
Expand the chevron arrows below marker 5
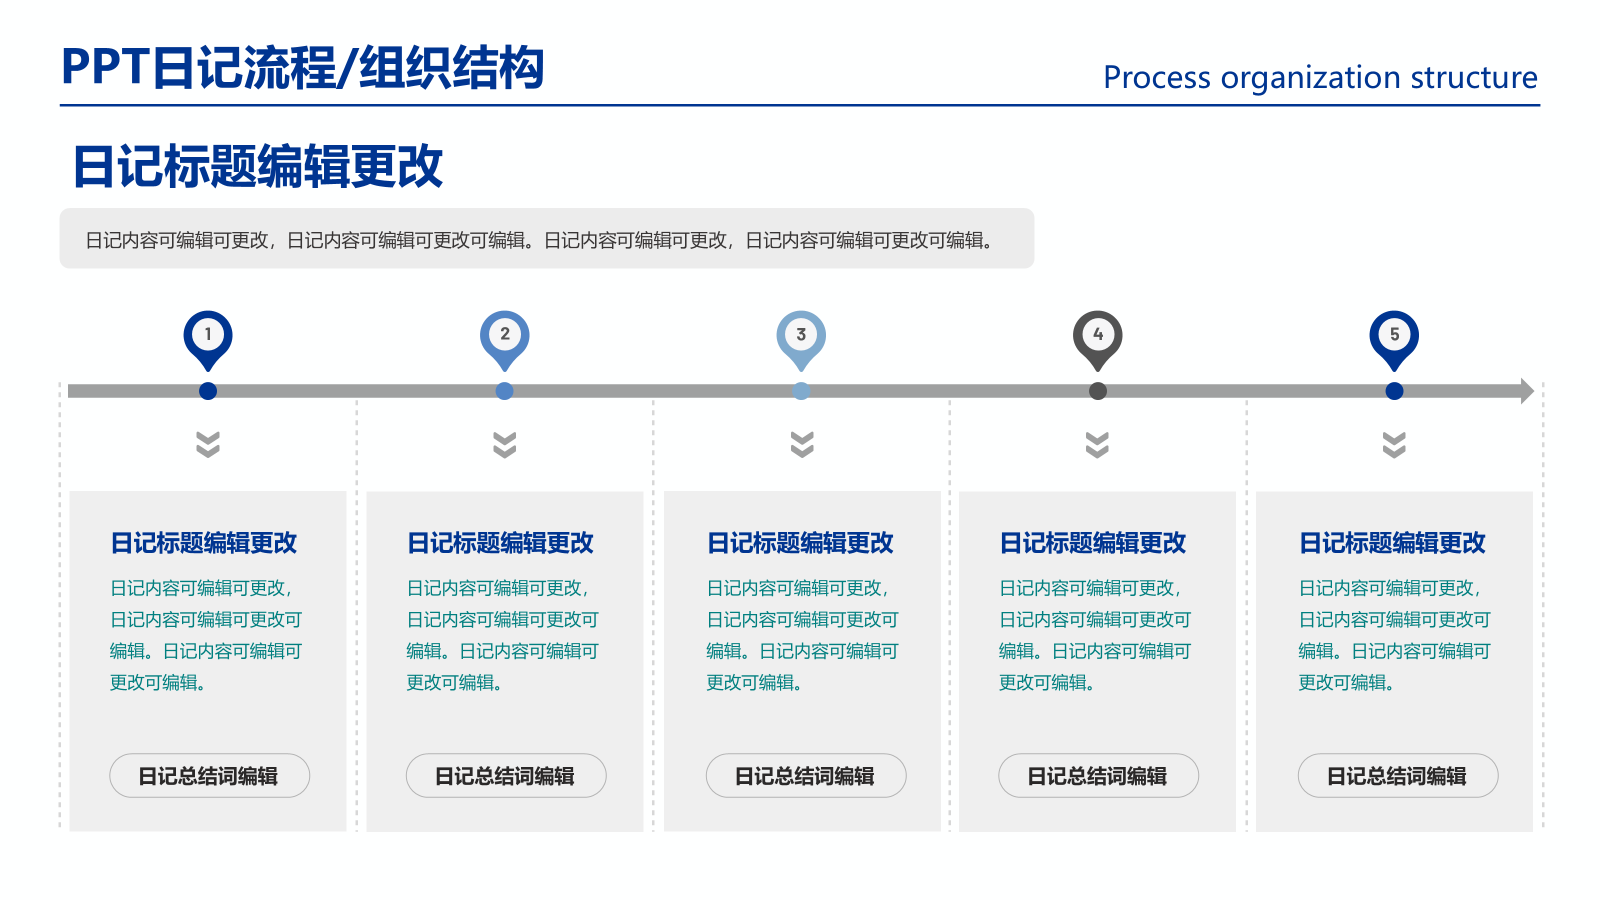coord(1394,446)
